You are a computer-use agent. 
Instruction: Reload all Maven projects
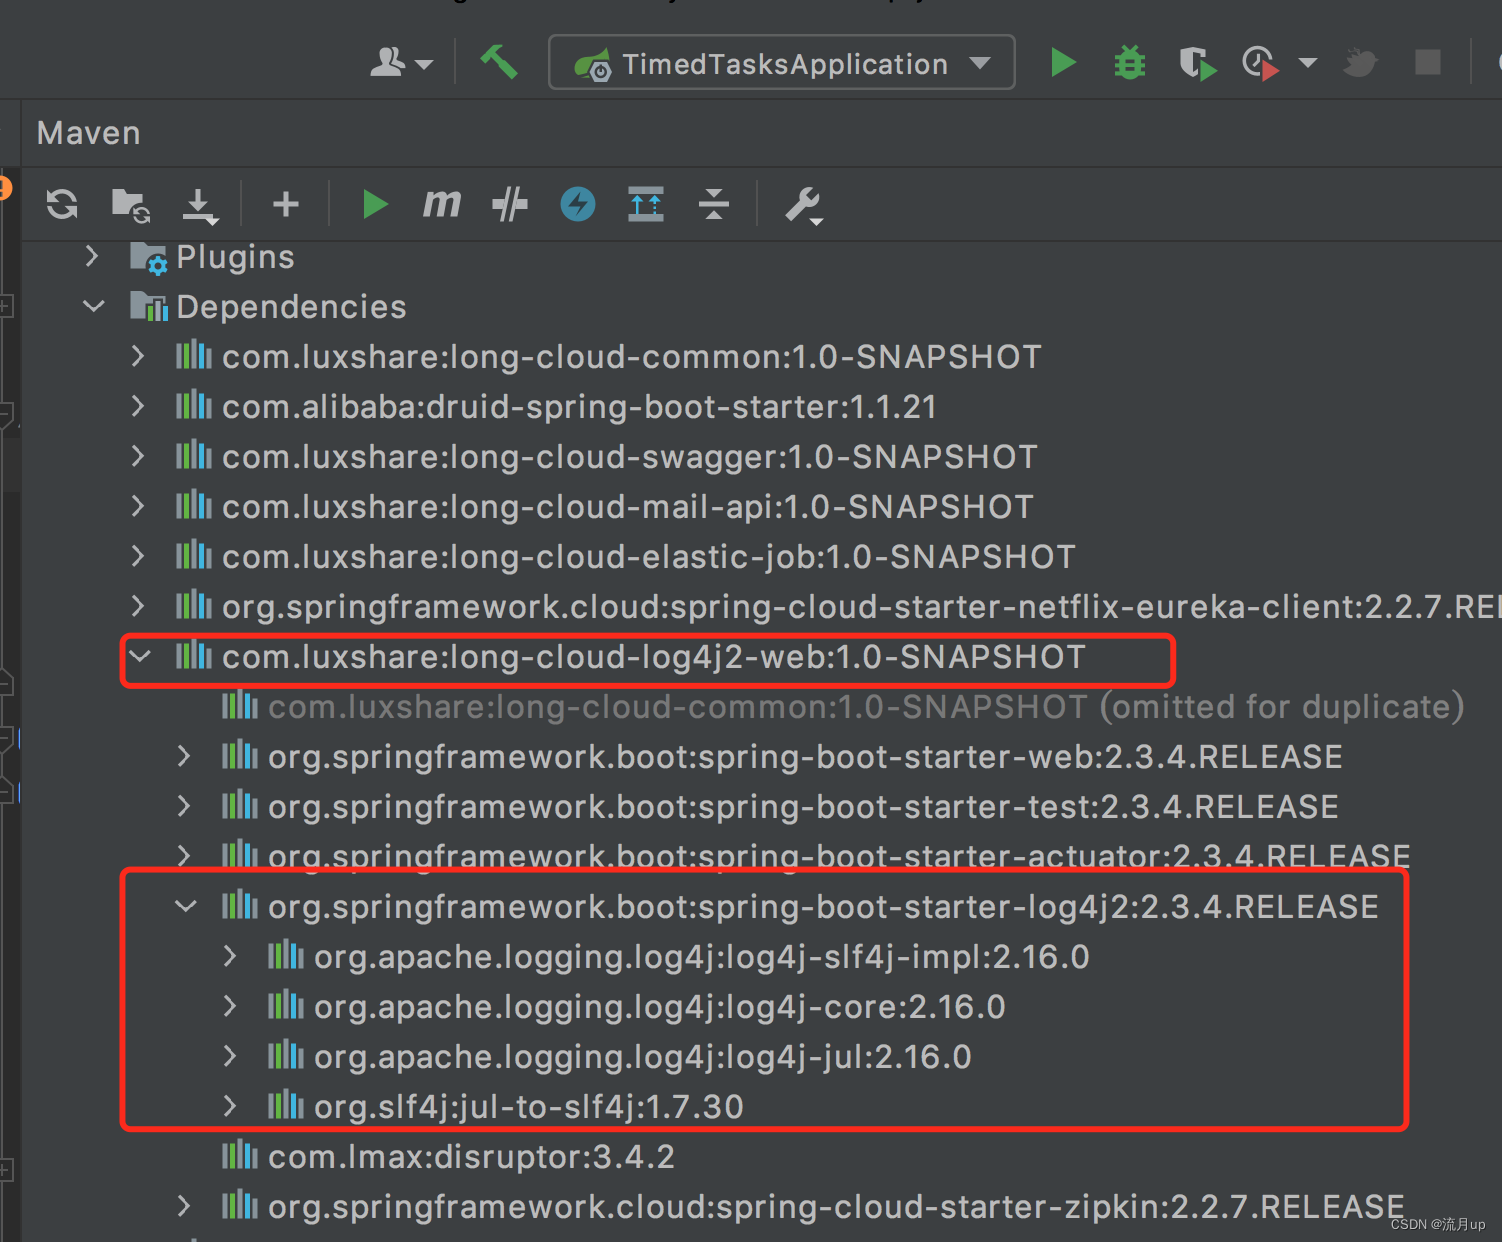(x=62, y=204)
